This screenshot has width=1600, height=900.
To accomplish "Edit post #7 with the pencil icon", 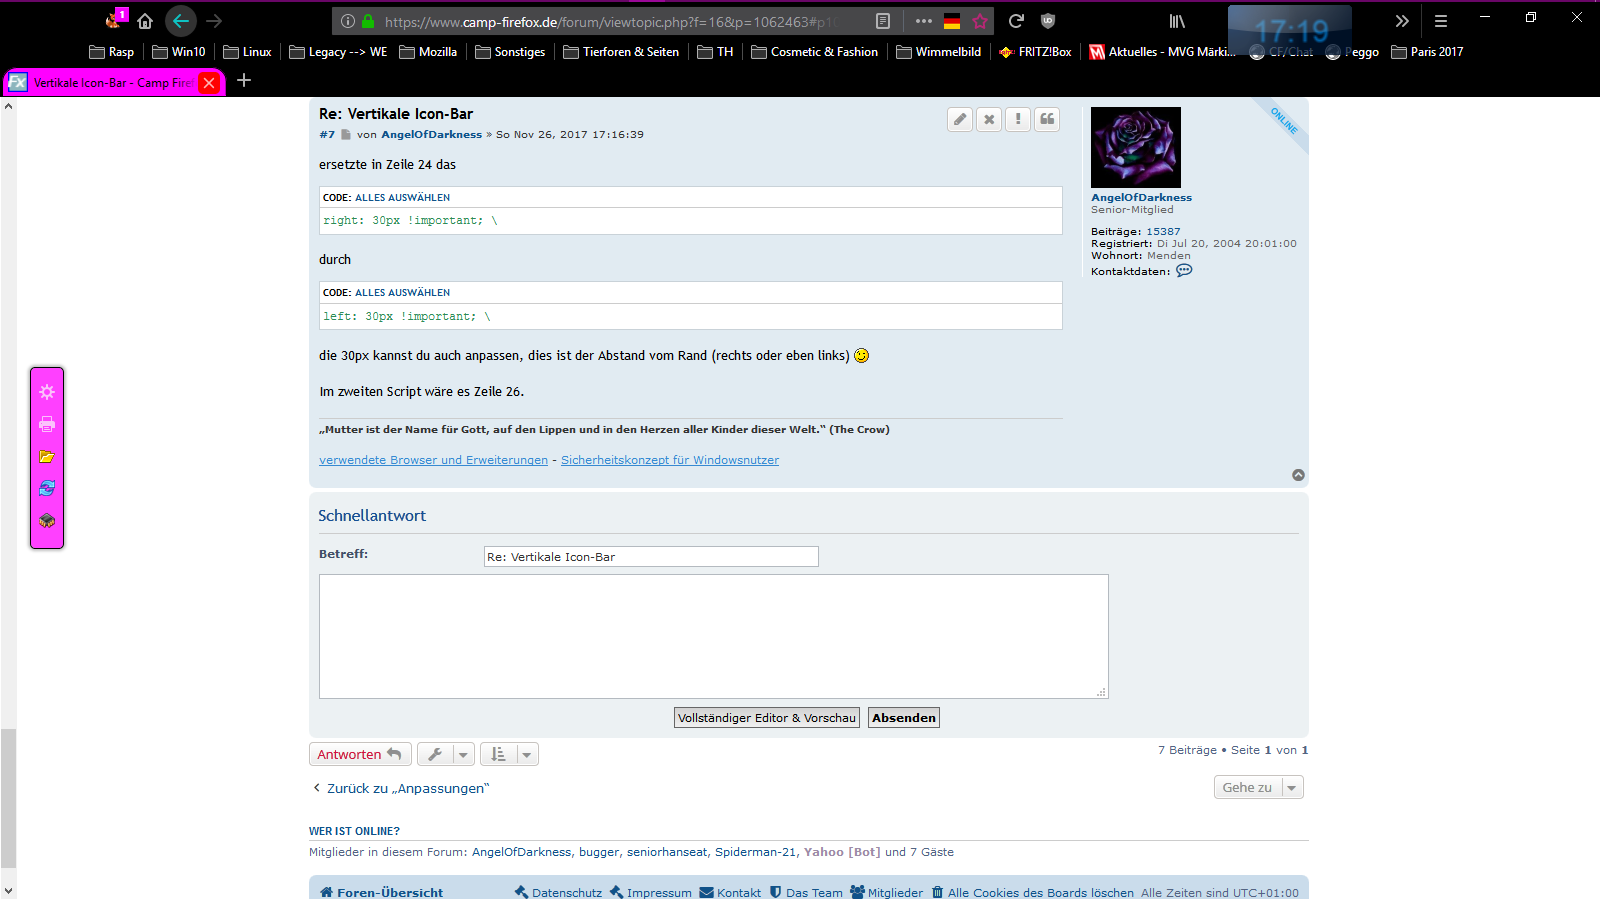I will [x=960, y=120].
